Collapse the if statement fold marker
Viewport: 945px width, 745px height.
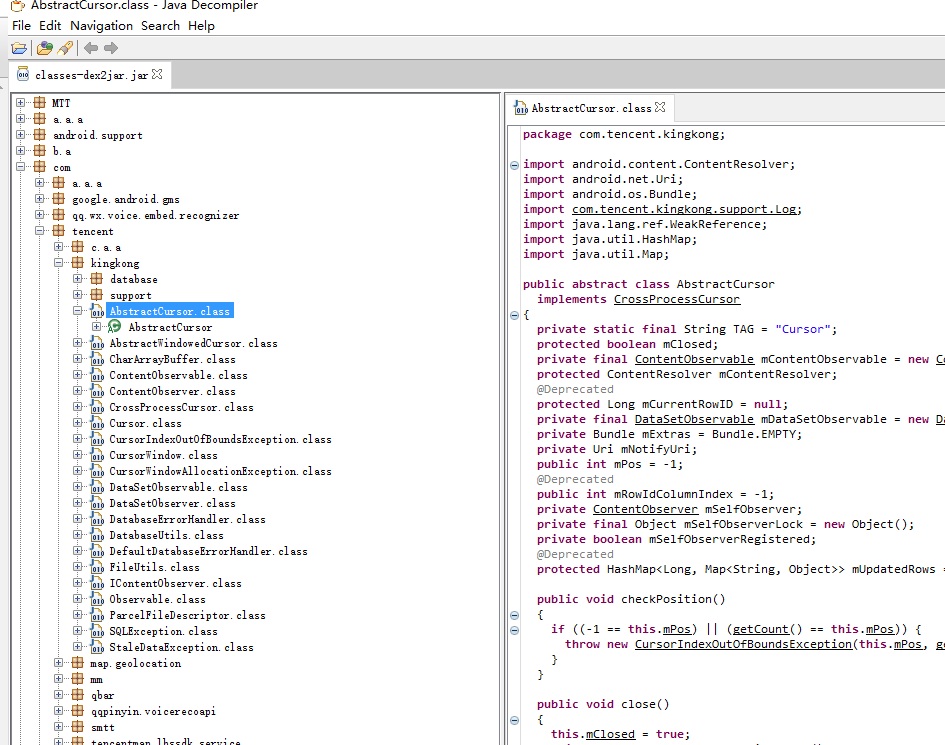(514, 630)
